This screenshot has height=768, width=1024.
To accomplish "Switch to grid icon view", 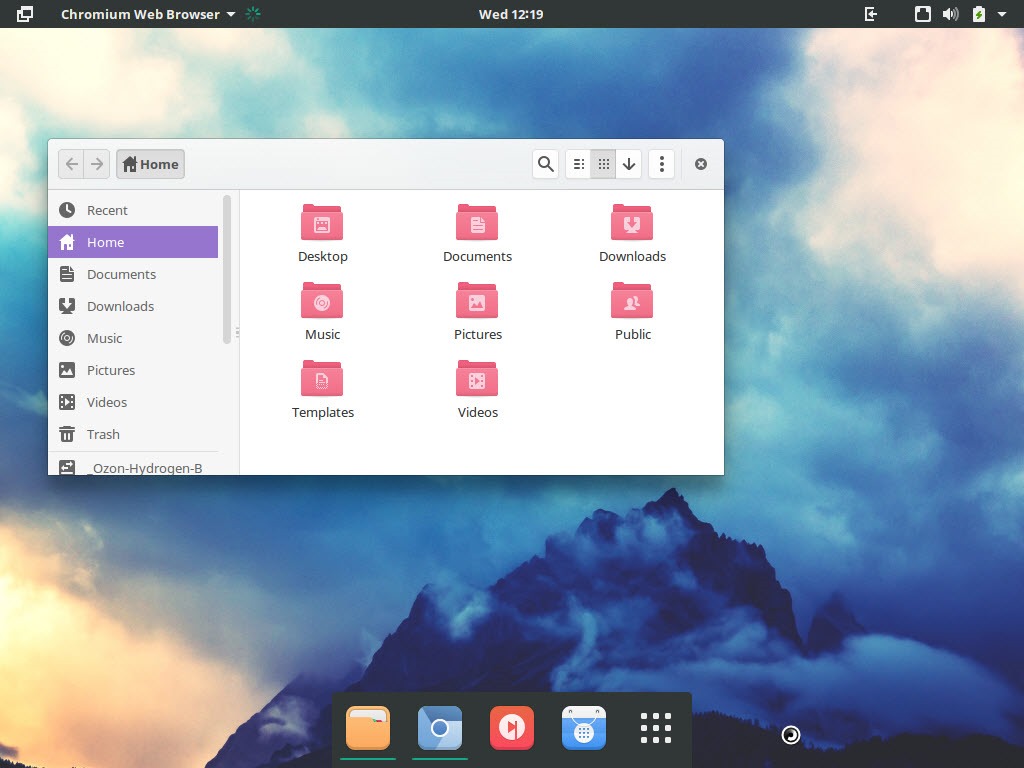I will coord(603,164).
